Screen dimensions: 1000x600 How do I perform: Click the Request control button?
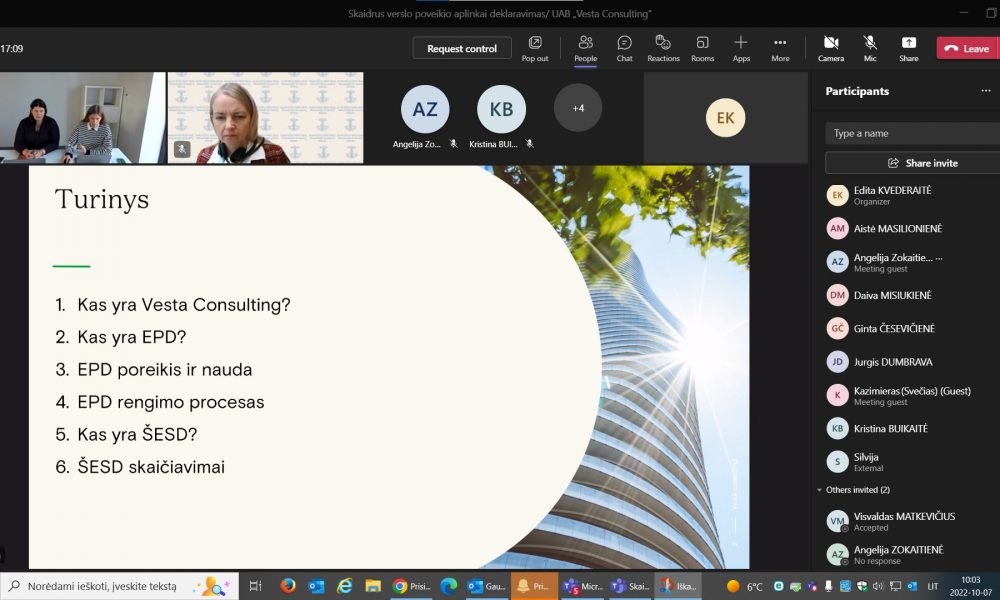pyautogui.click(x=462, y=48)
